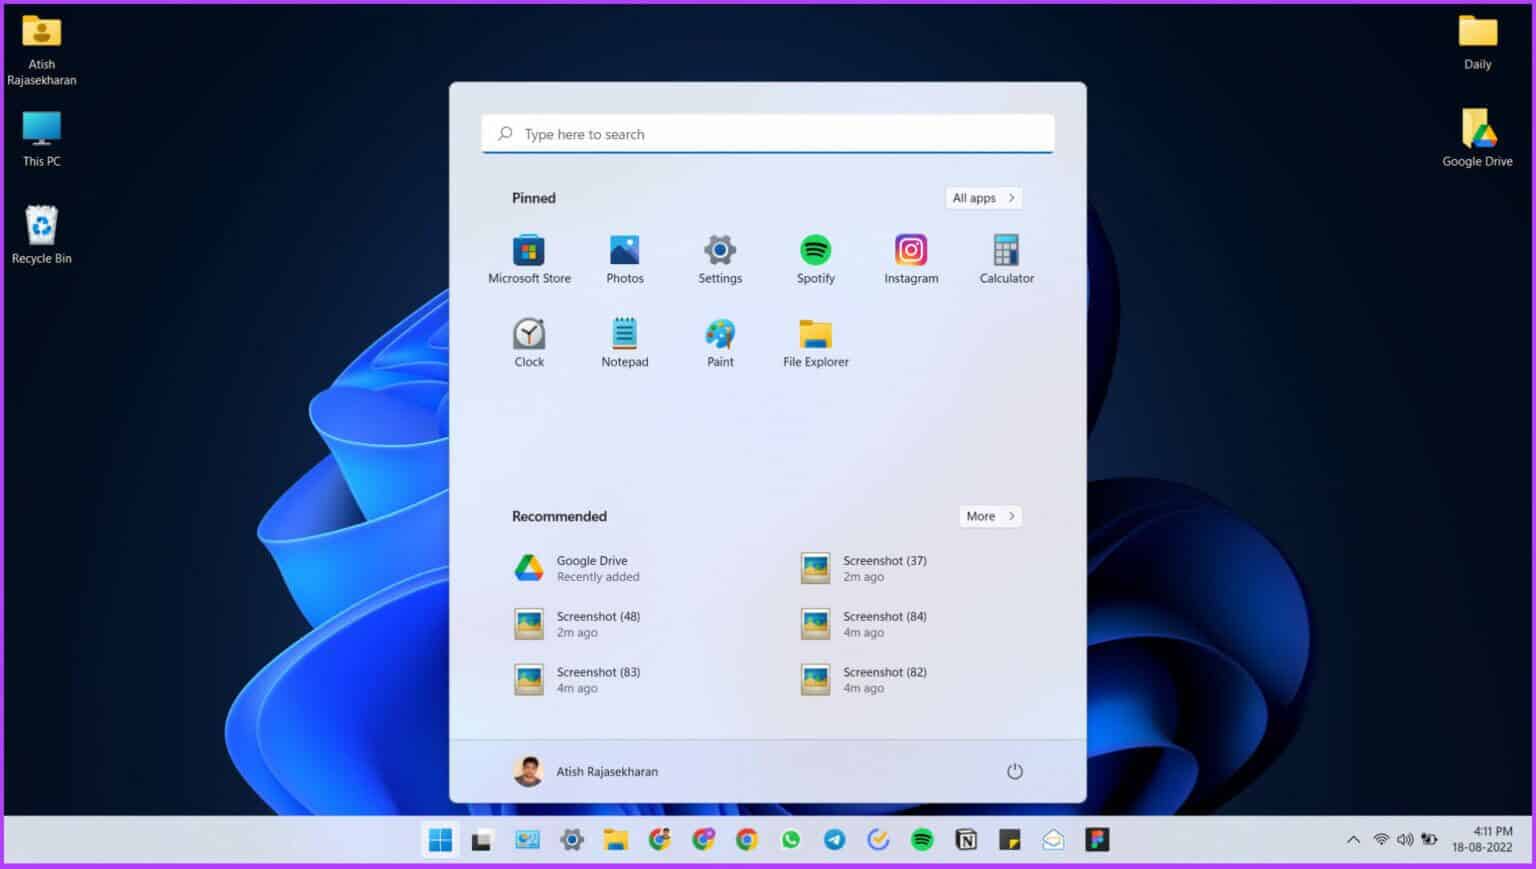Launch Spotify from pinned apps
The image size is (1536, 869).
coord(815,259)
